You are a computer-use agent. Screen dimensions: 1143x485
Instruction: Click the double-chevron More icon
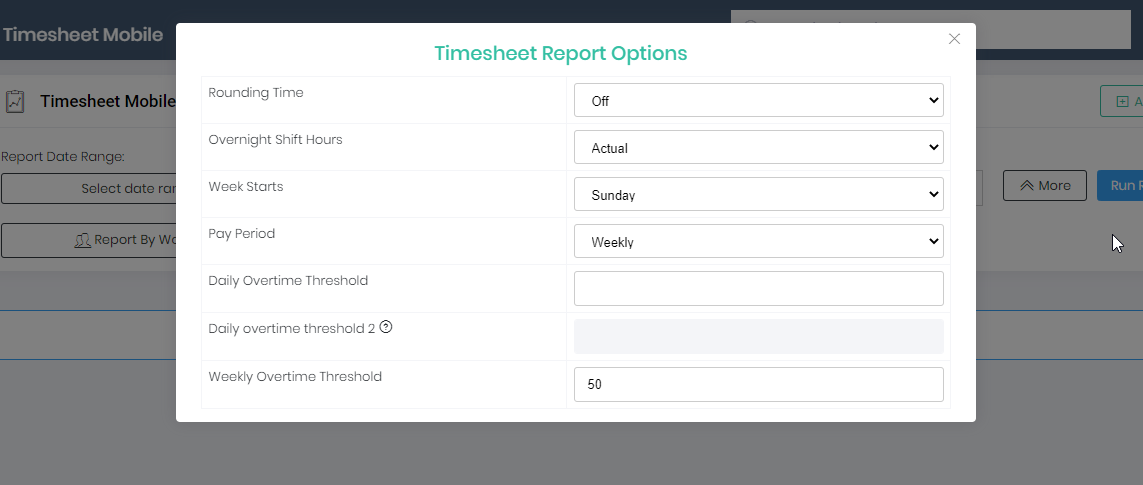(1026, 185)
